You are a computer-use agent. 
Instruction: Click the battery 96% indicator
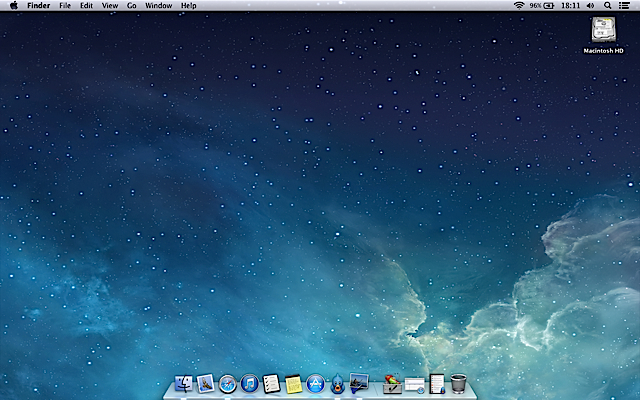tap(542, 5)
